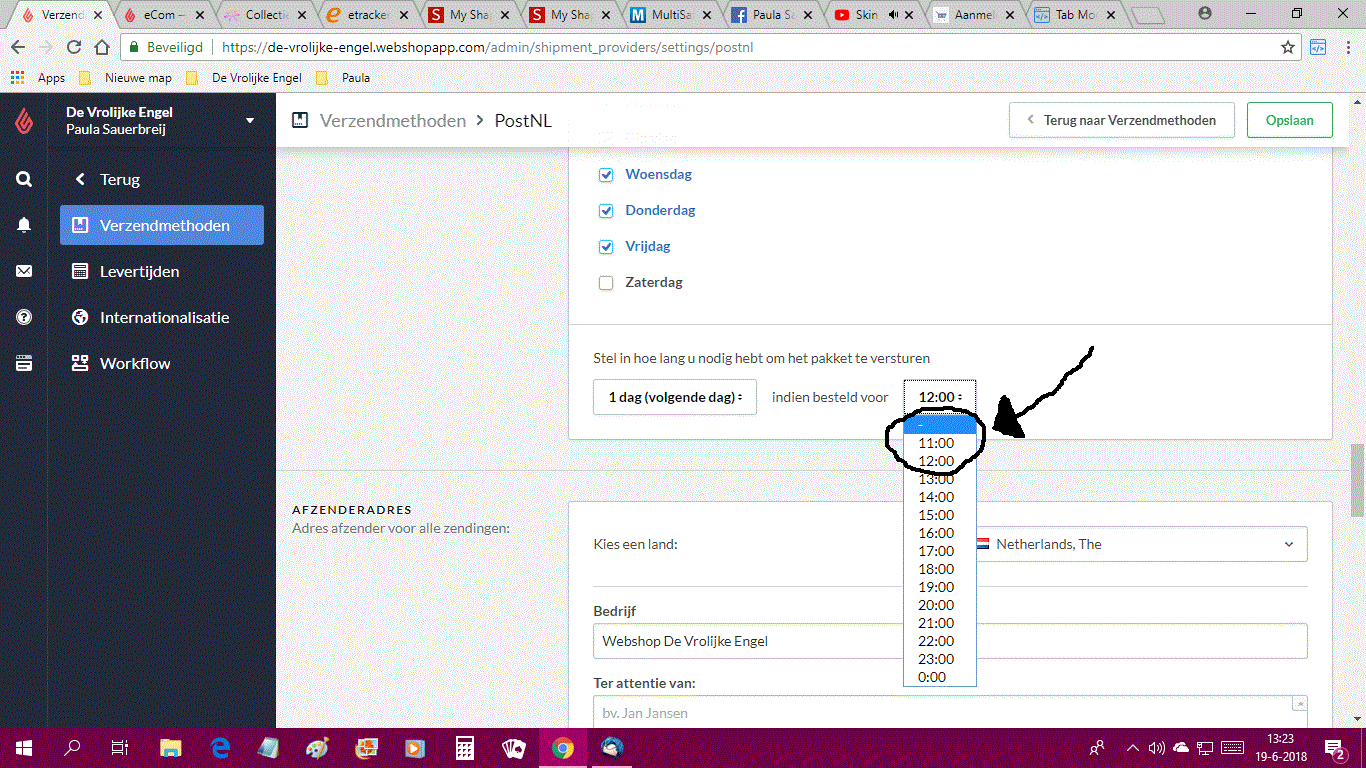Switch to the etracker browser tab

(366, 15)
